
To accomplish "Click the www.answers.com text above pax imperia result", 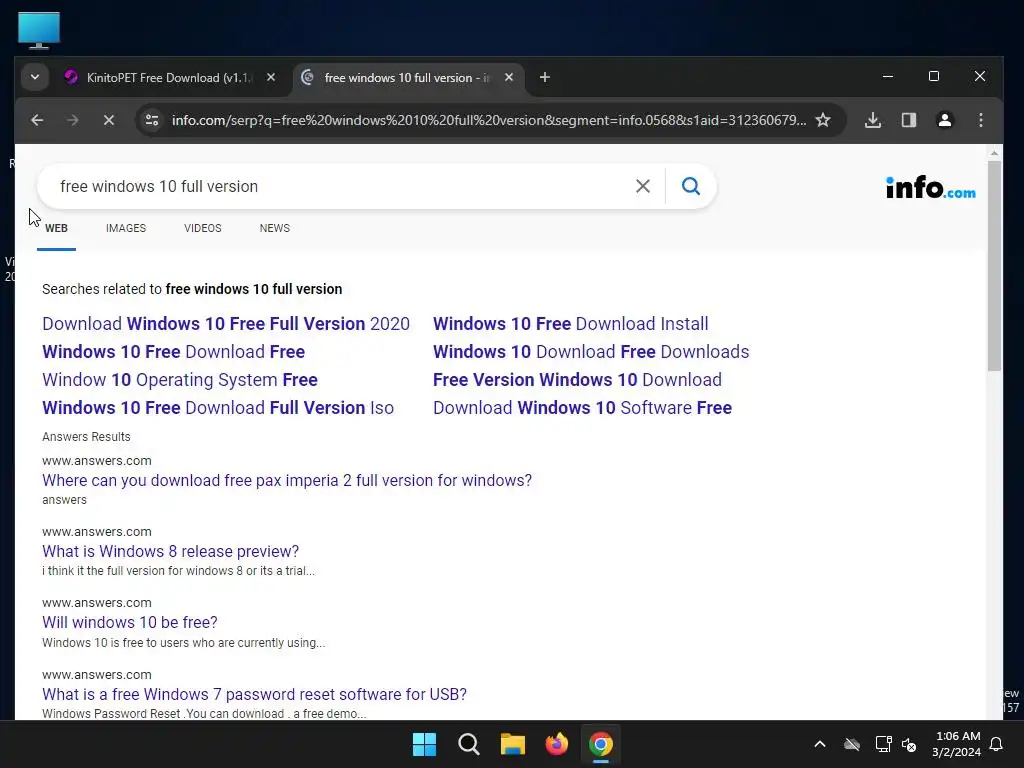I will (97, 461).
